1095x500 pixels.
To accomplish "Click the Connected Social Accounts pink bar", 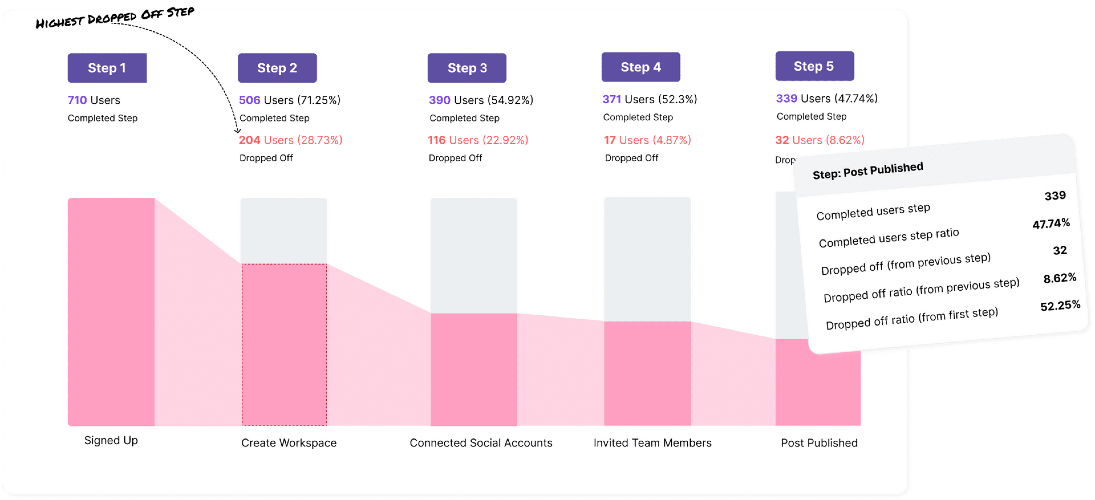I will coord(473,369).
